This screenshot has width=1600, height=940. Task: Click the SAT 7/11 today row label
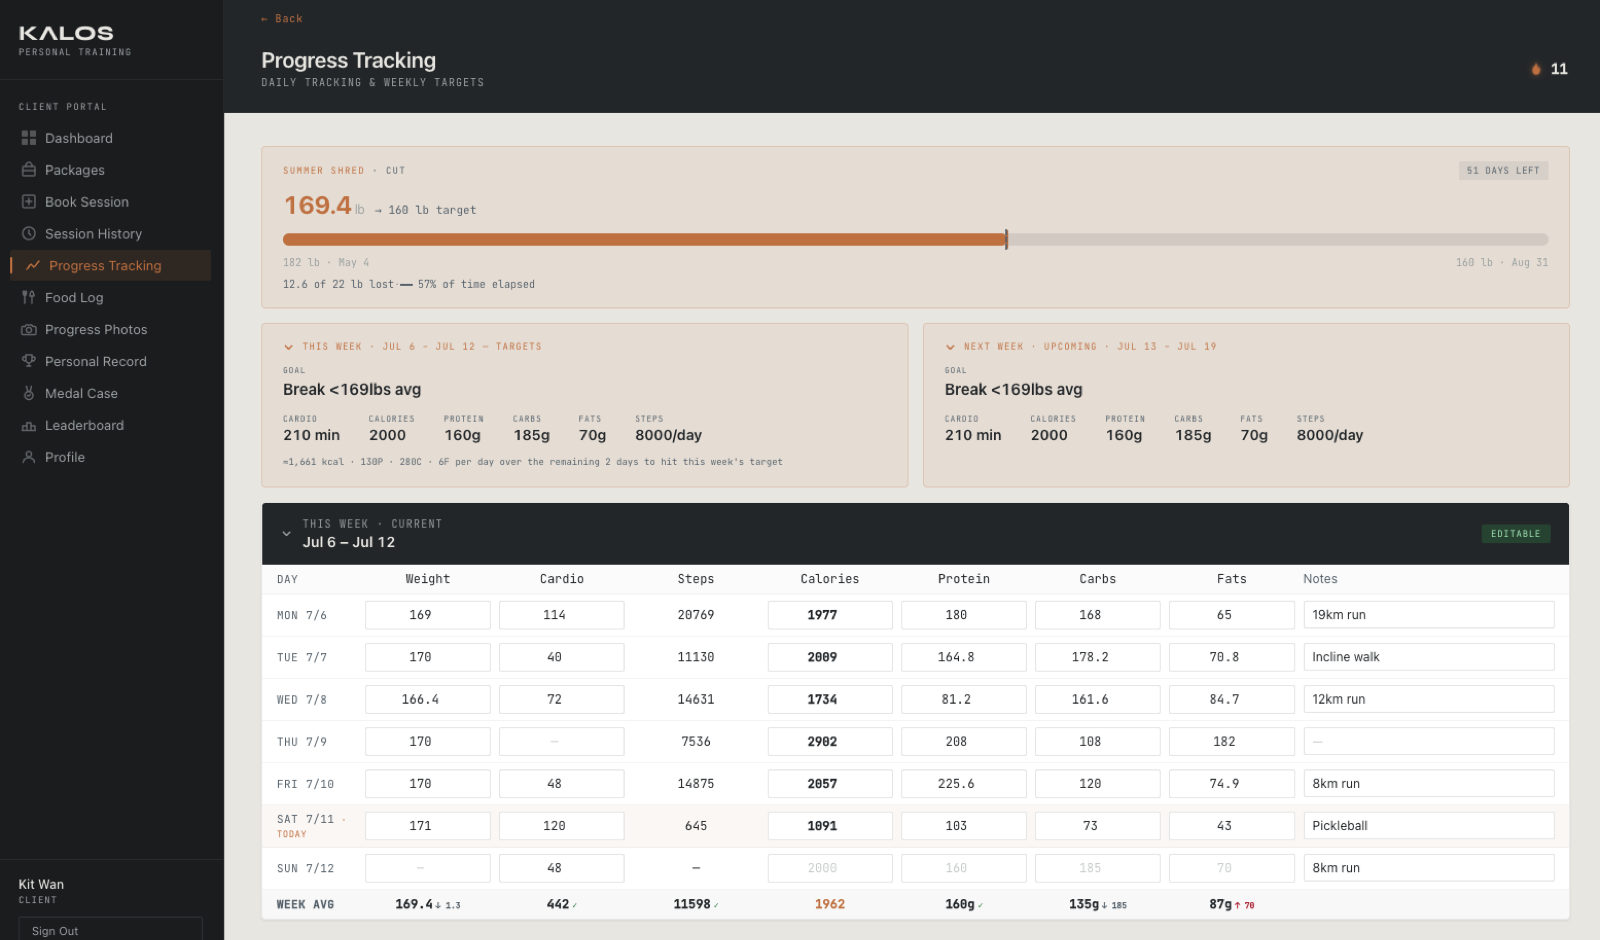coord(311,825)
